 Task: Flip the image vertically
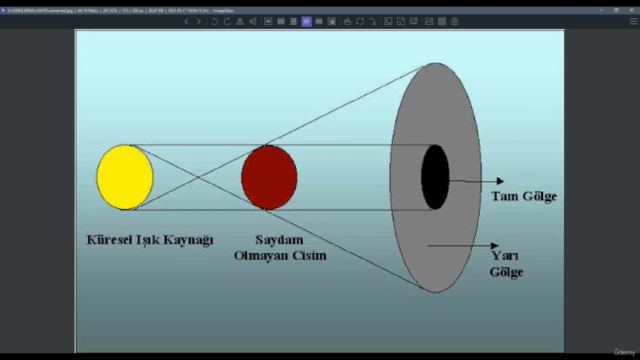point(253,22)
